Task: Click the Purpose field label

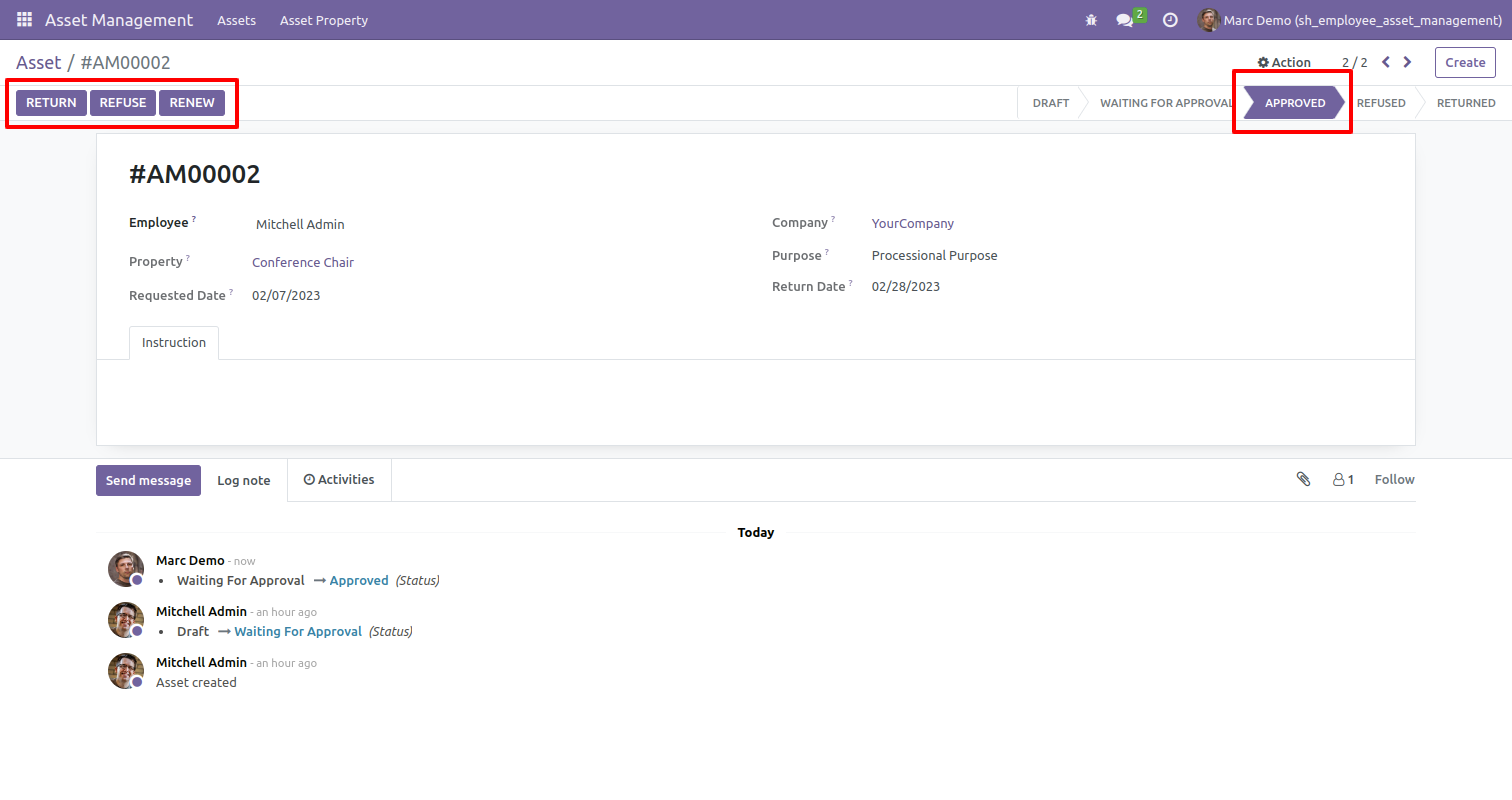Action: [797, 256]
